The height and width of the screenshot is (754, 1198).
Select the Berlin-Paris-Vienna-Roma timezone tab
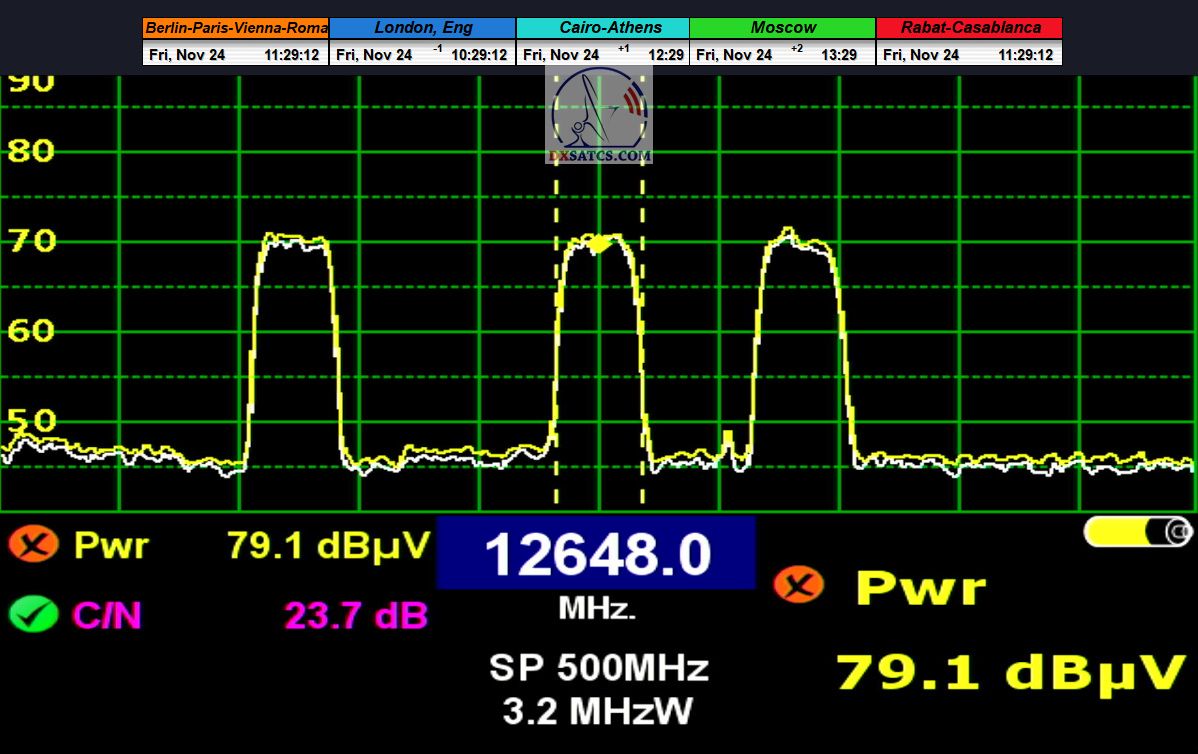[x=236, y=28]
